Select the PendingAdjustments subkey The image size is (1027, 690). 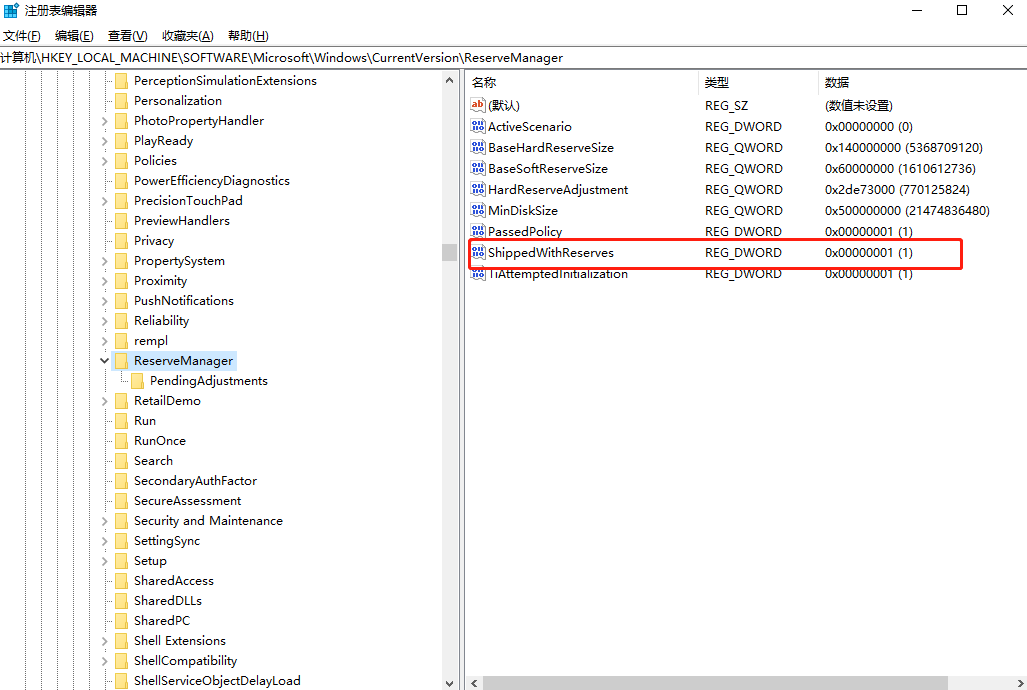(209, 380)
